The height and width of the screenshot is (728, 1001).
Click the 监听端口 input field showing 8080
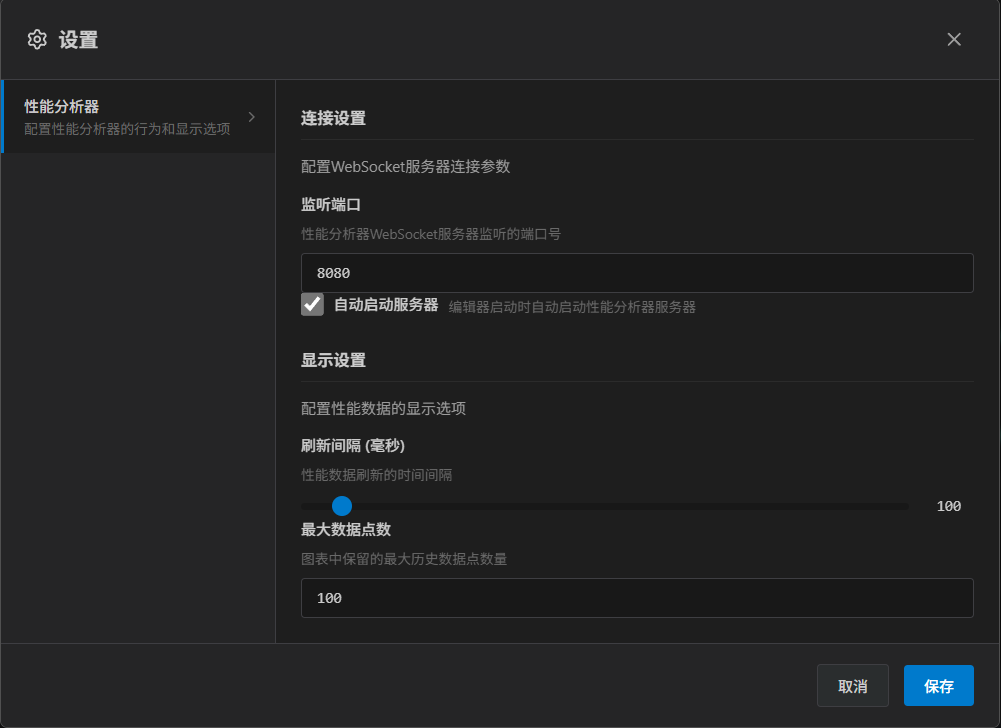tap(637, 273)
